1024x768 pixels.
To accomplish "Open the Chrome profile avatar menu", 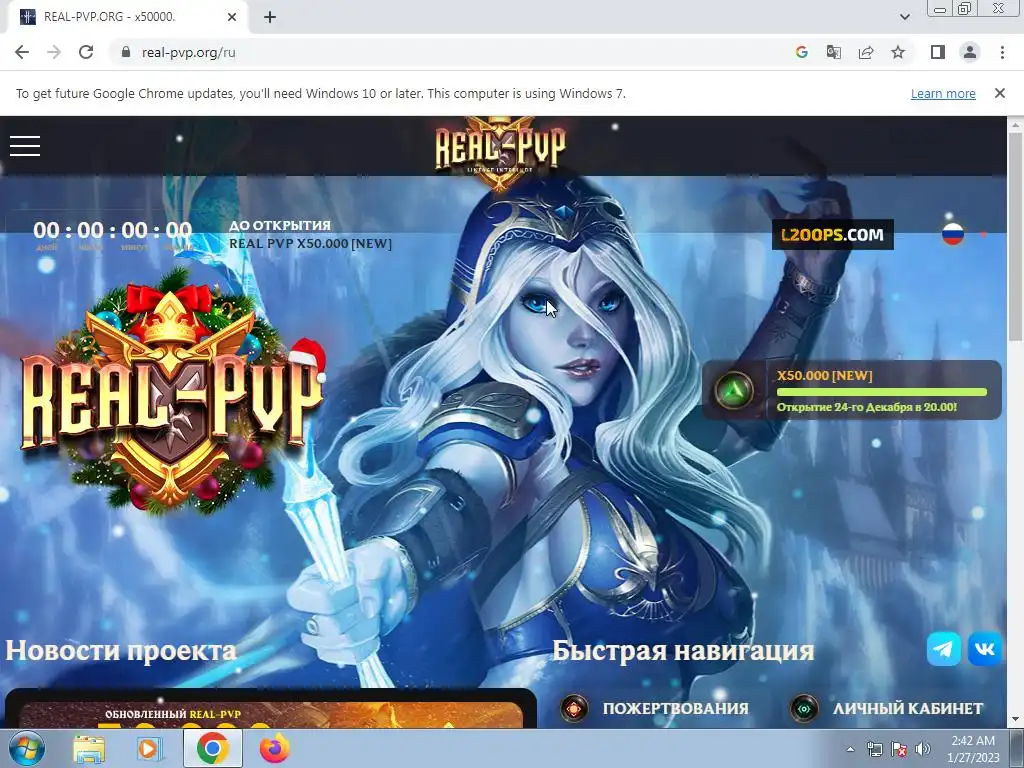I will click(x=970, y=52).
